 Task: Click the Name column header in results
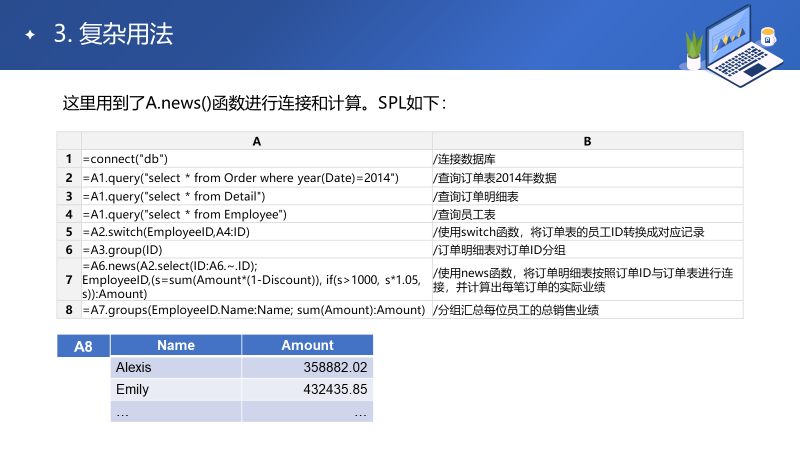(x=176, y=345)
